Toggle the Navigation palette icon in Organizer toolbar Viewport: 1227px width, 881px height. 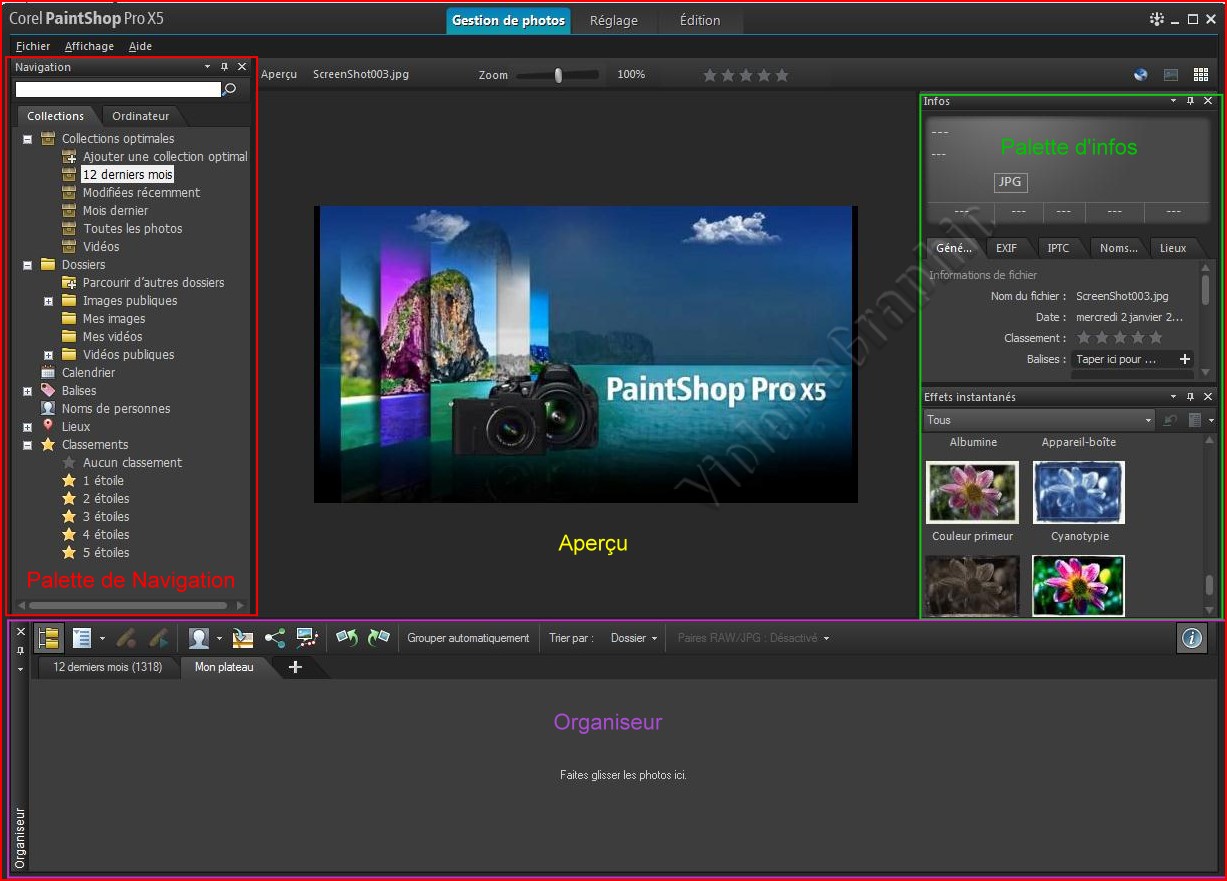pyautogui.click(x=48, y=638)
